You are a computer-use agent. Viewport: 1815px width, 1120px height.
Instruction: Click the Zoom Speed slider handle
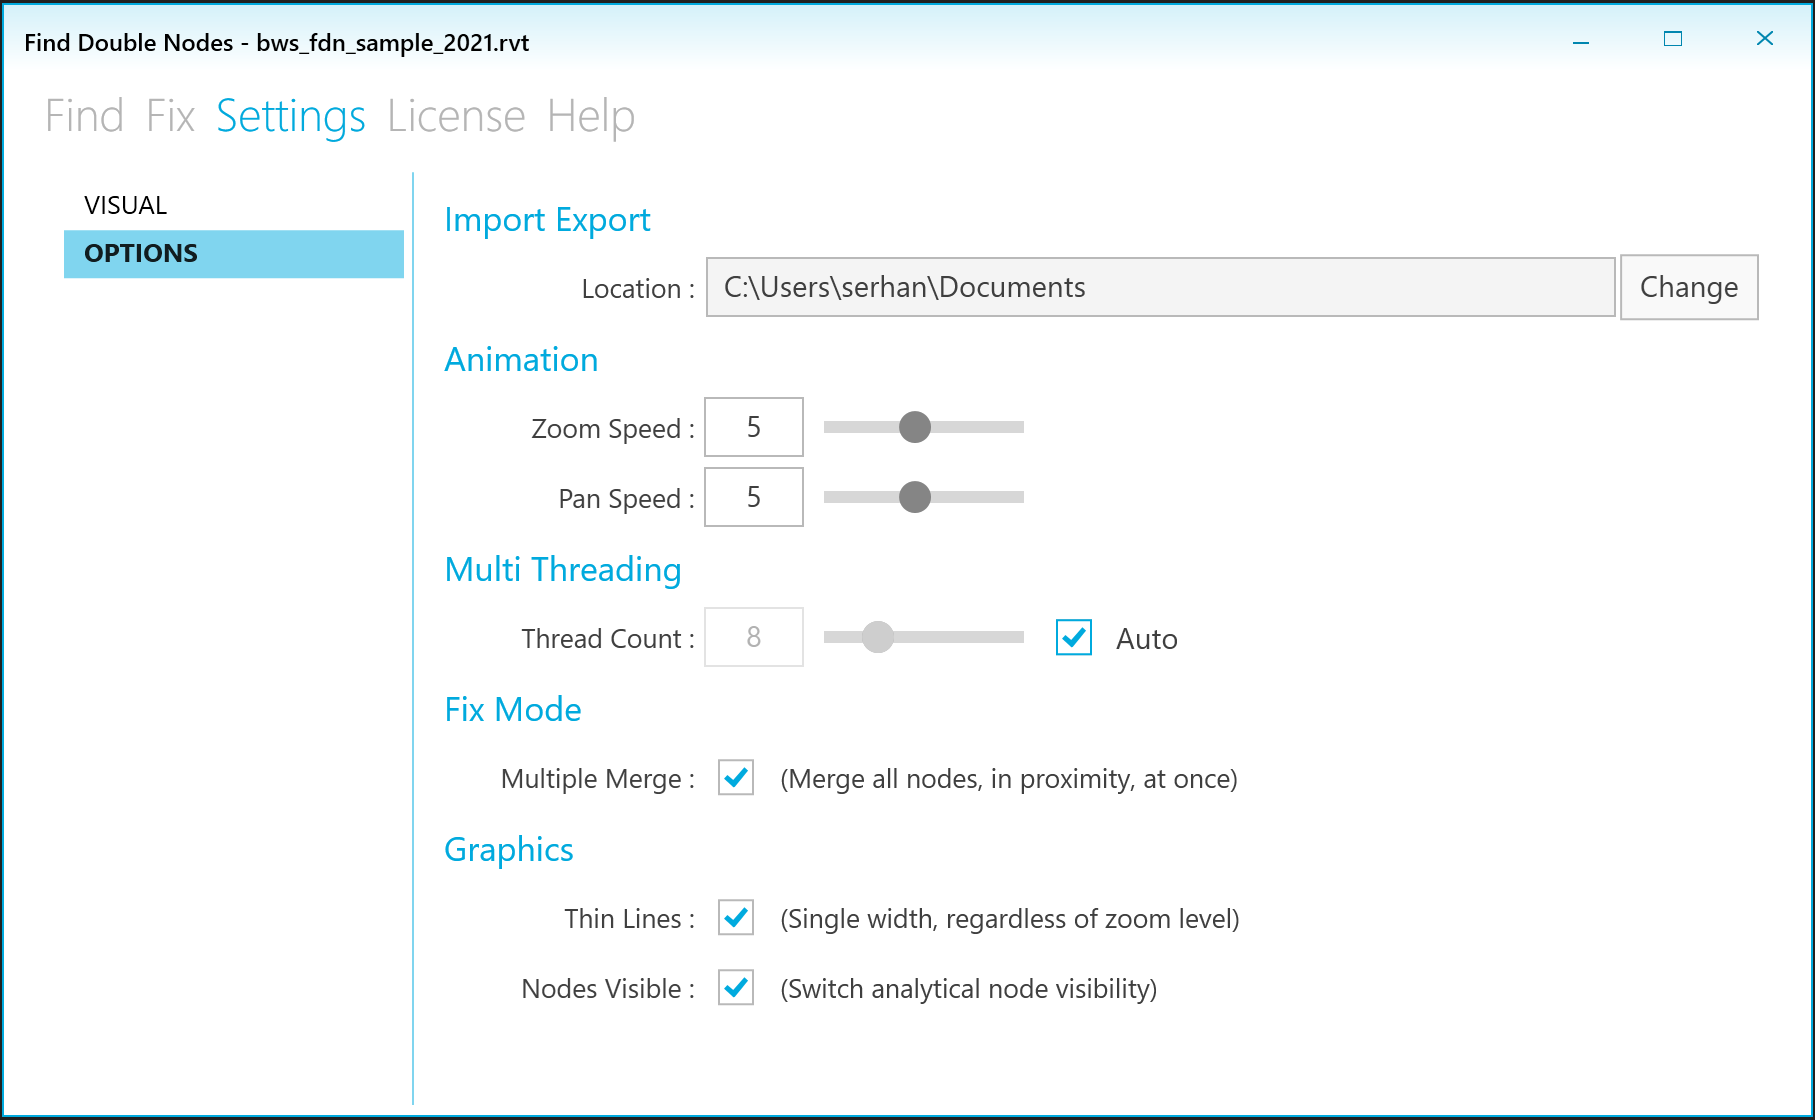[x=915, y=427]
